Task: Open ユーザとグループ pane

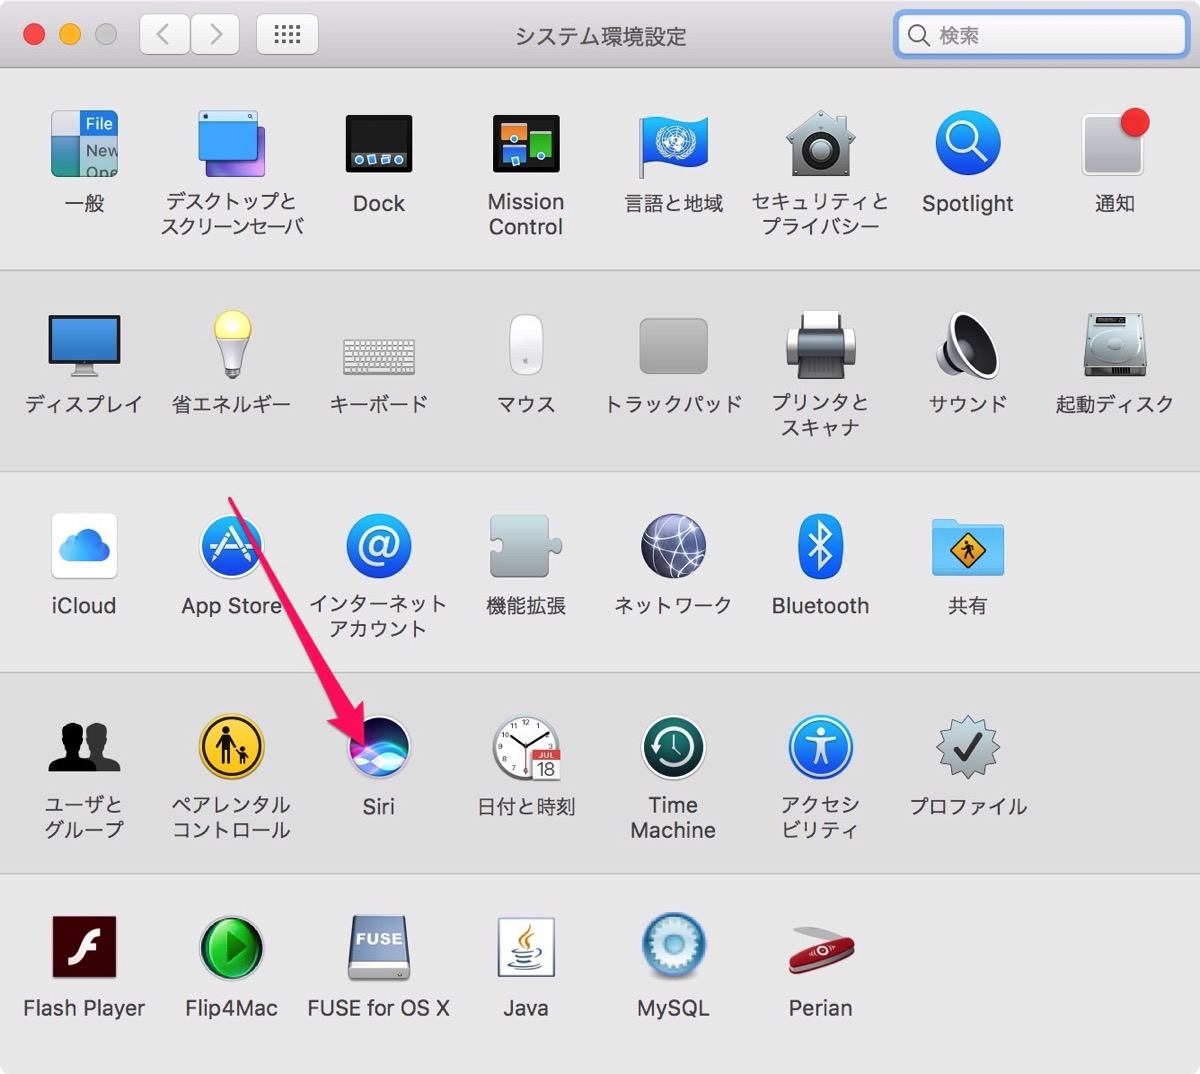Action: click(x=84, y=748)
